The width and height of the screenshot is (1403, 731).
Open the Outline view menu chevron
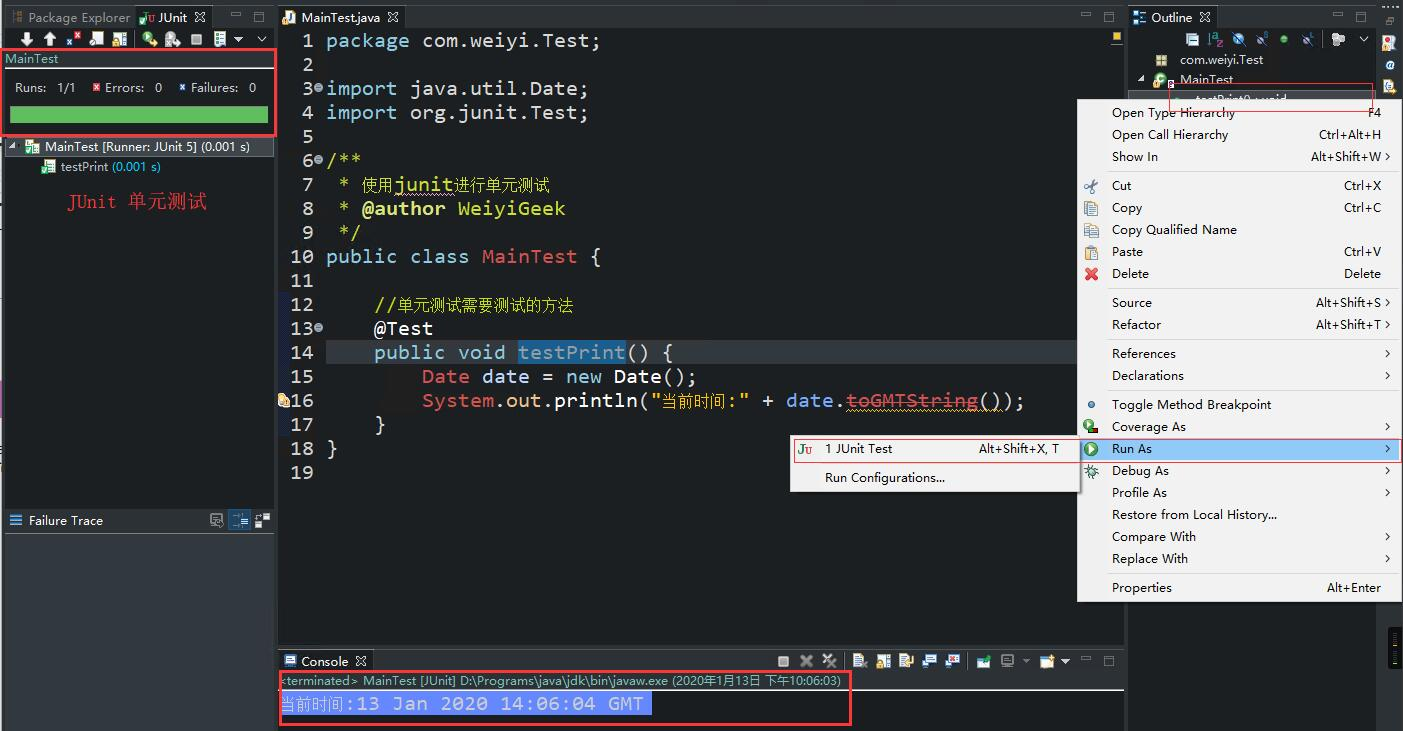click(1364, 39)
